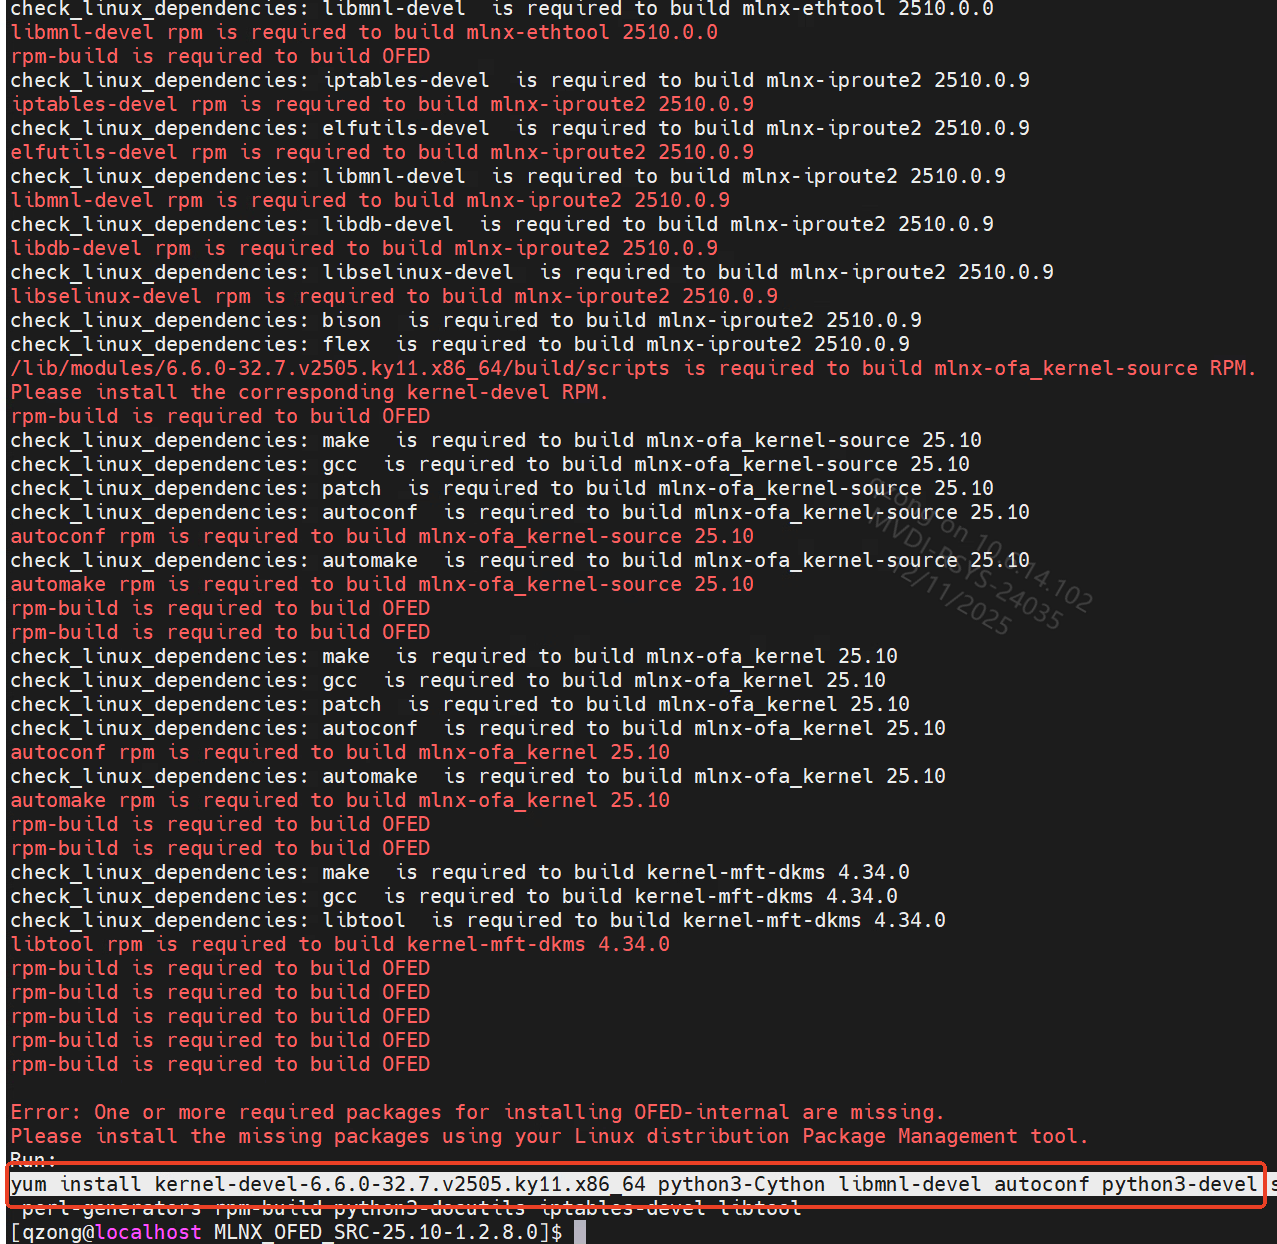Select red 'libmnl-devel rpm' line for mlnx-iproute2
Image resolution: width=1277 pixels, height=1244 pixels.
370,200
